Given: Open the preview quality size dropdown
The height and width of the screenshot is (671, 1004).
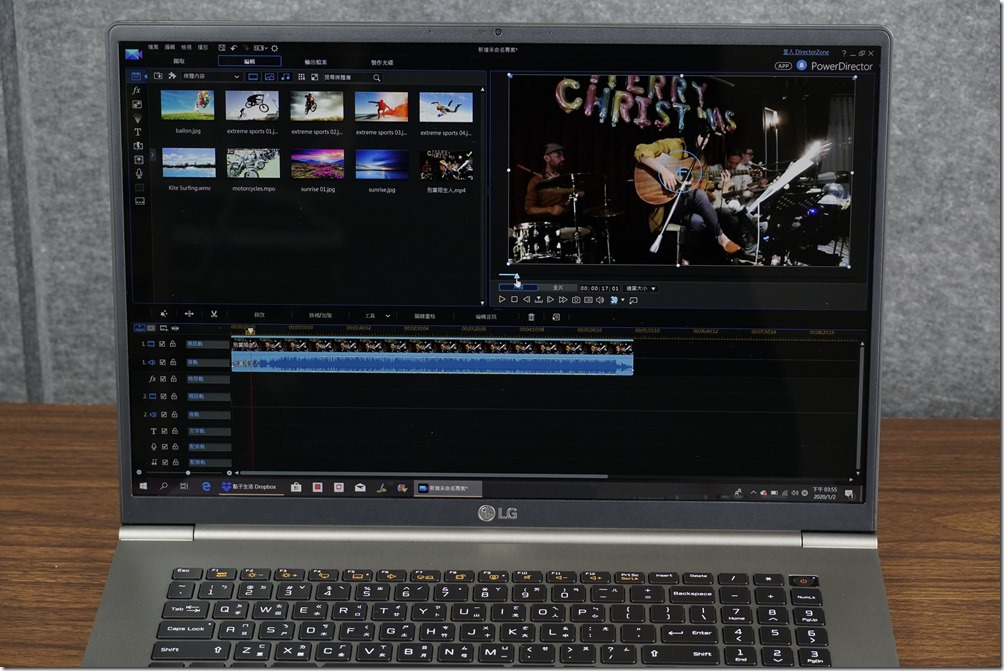Looking at the screenshot, I should 641,288.
